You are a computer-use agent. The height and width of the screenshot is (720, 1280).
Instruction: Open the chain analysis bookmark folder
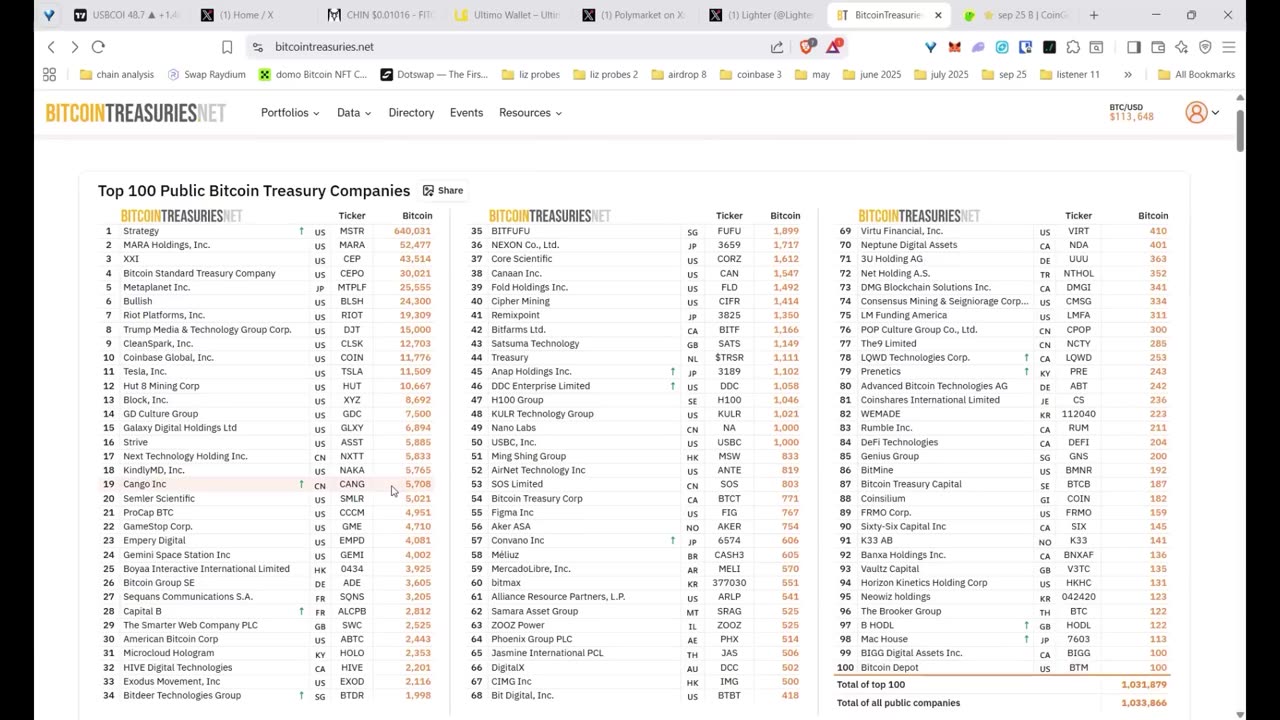pyautogui.click(x=116, y=74)
